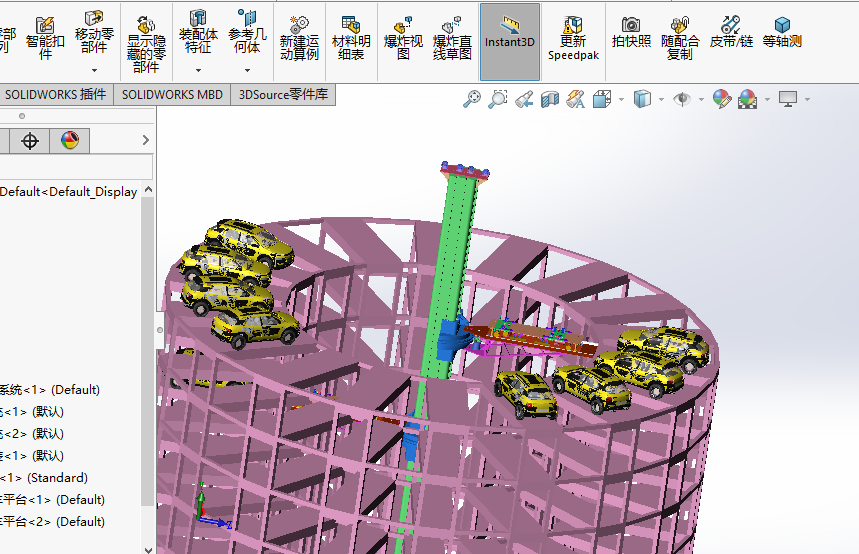Open the 移动零部件 dropdown arrow

tap(94, 70)
